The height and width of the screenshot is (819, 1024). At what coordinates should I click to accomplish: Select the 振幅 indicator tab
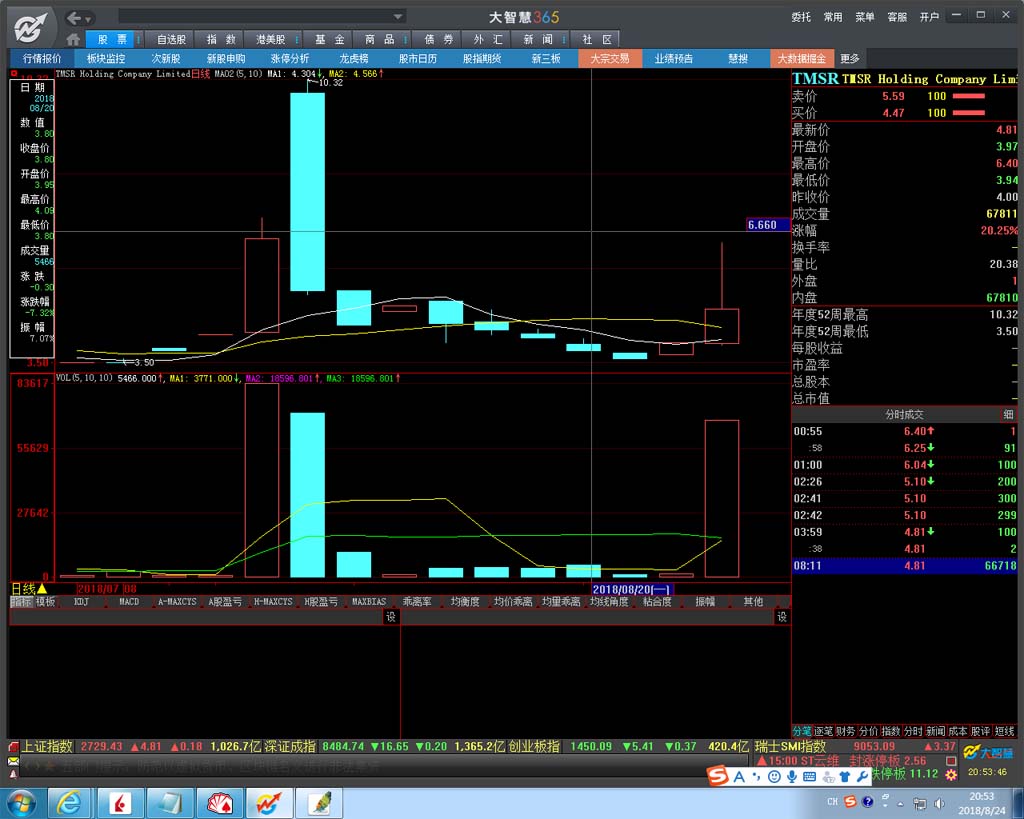point(705,602)
